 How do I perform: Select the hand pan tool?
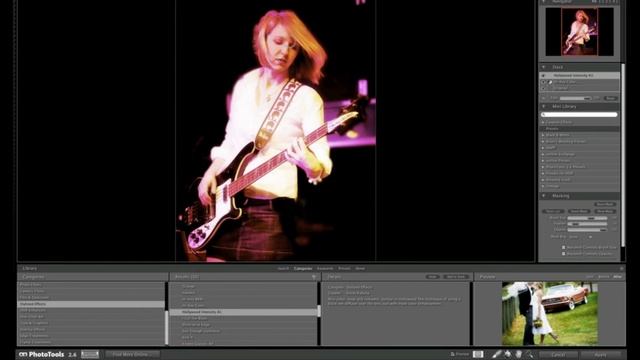519,354
